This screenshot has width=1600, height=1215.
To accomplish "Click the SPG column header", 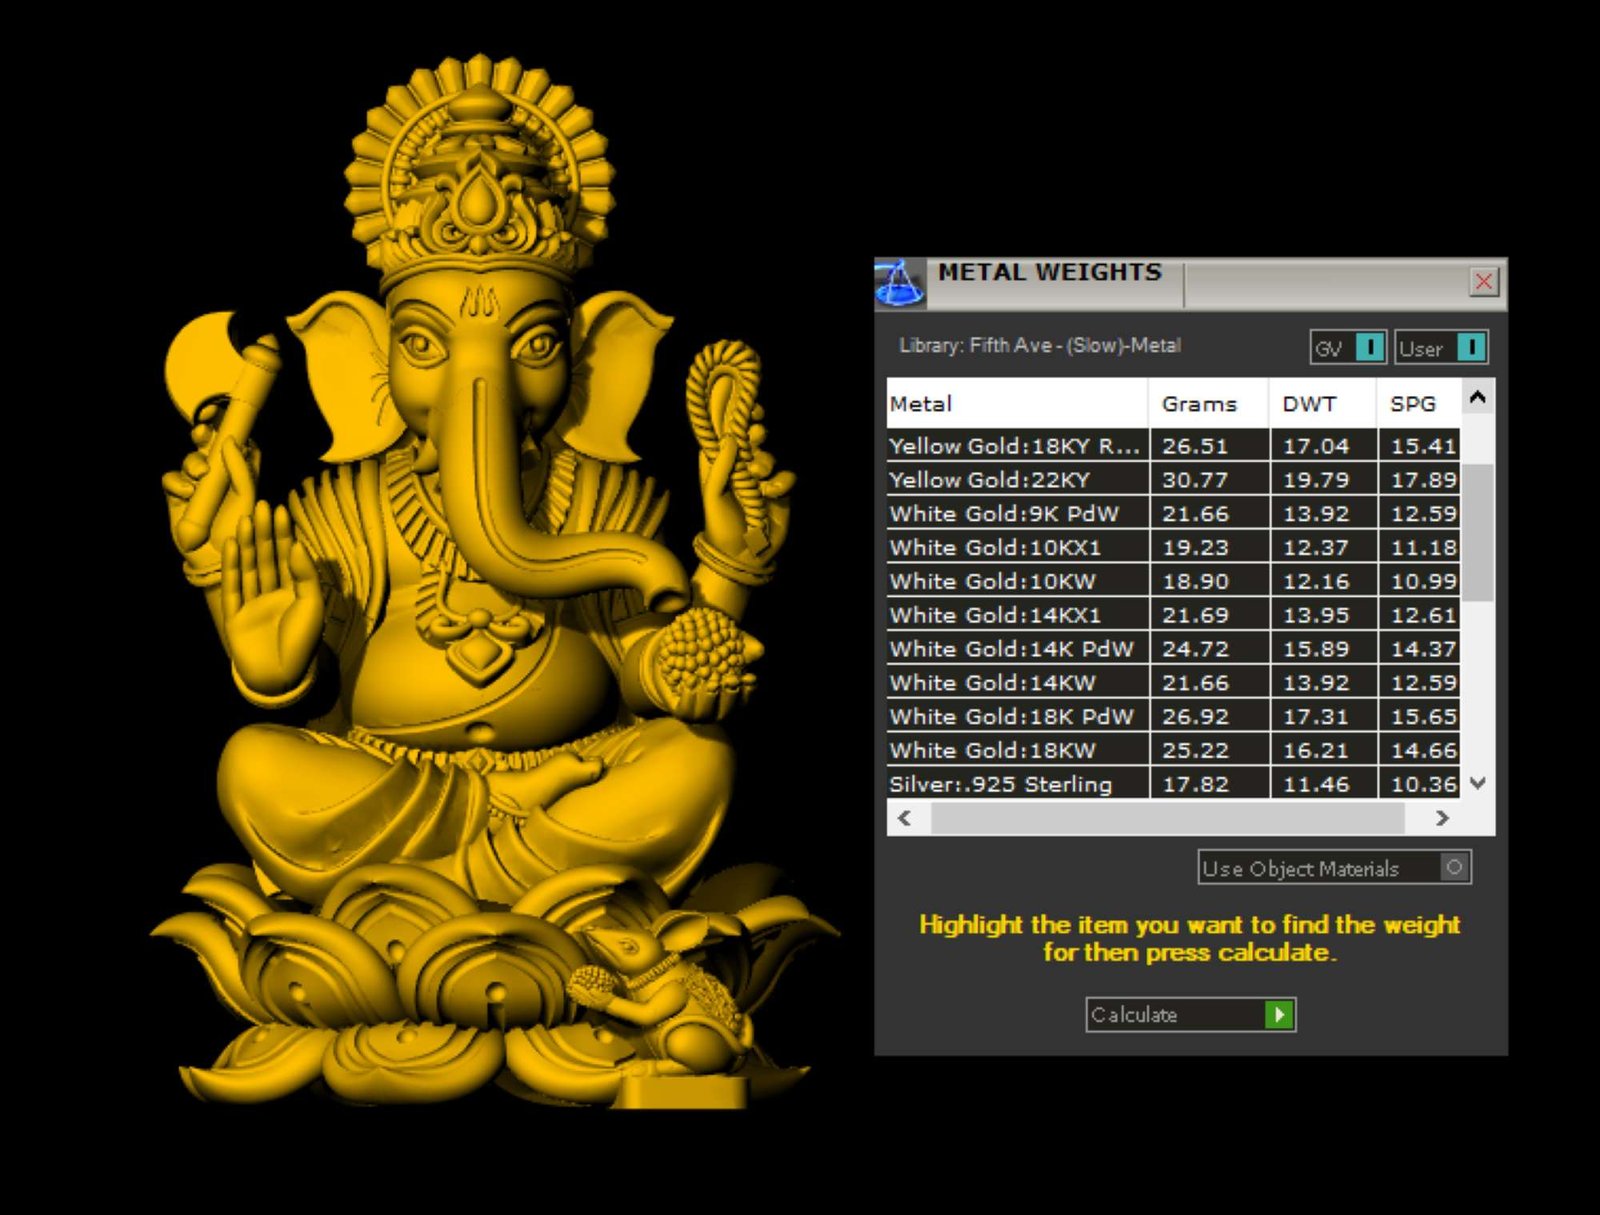I will tap(1417, 404).
